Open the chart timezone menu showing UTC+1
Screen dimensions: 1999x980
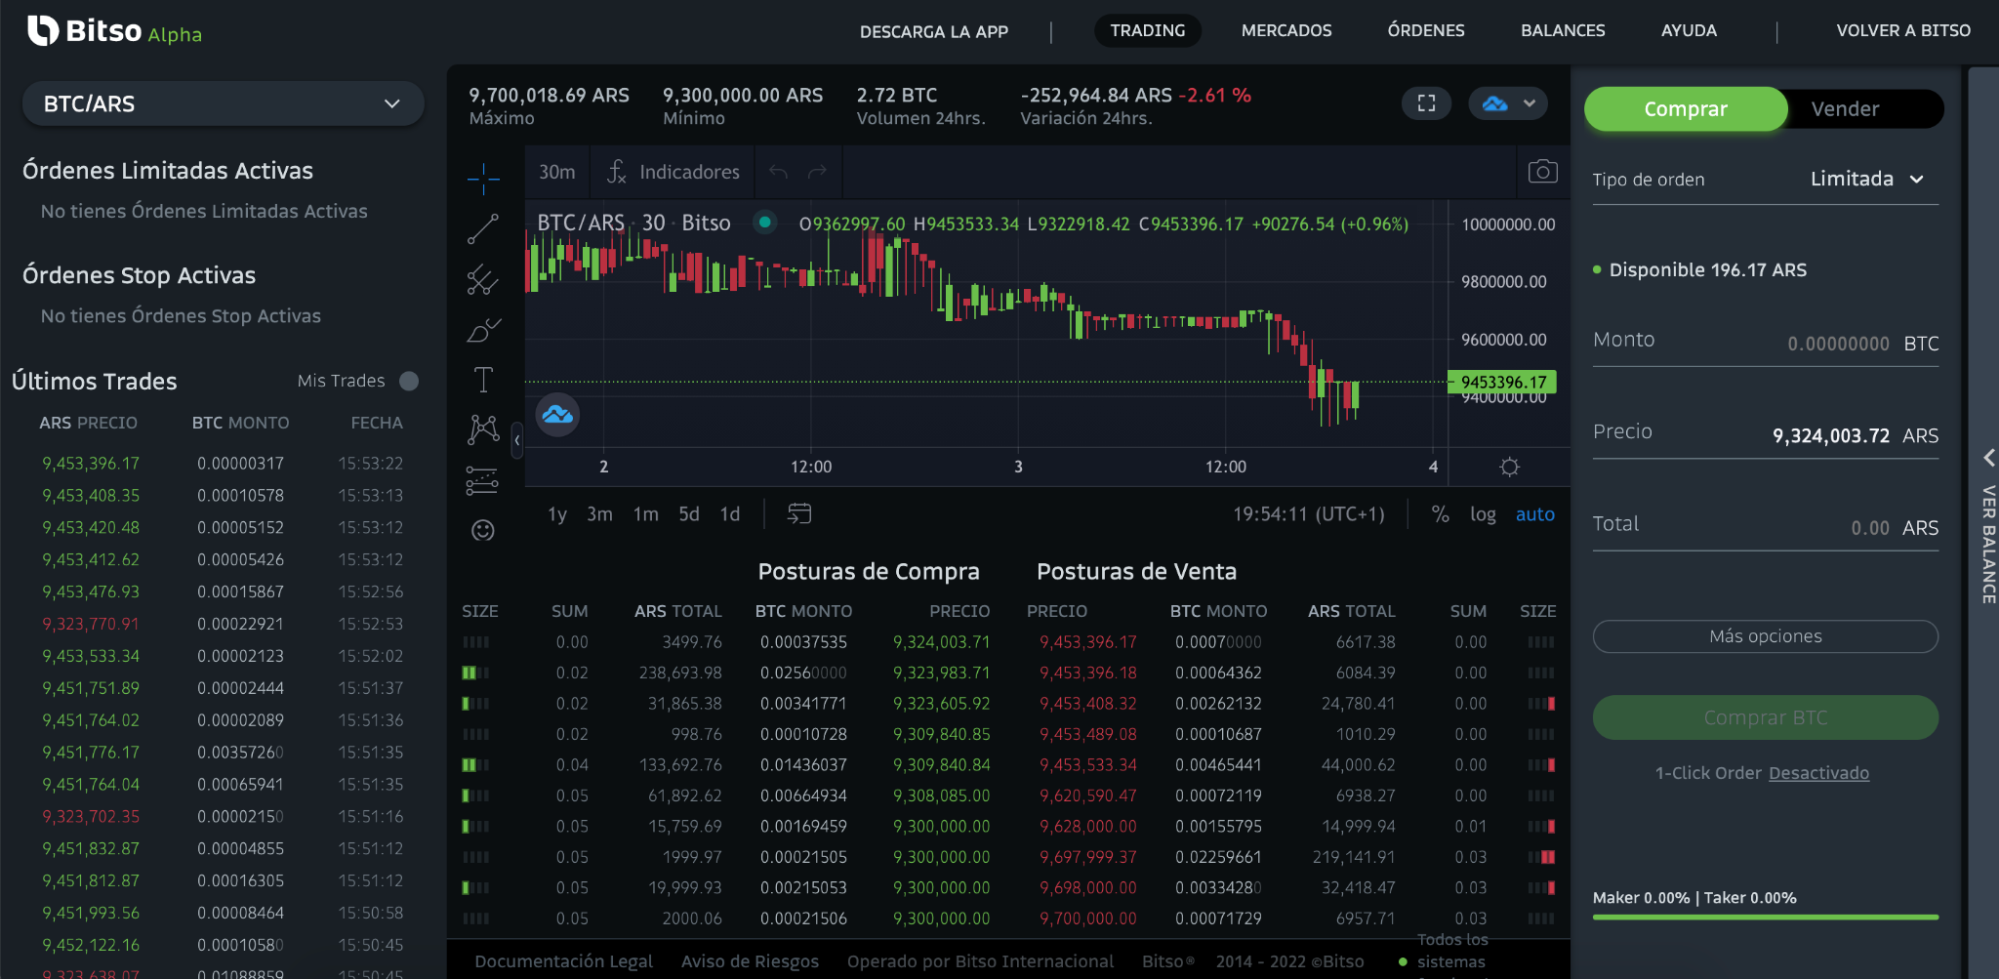pos(1309,514)
